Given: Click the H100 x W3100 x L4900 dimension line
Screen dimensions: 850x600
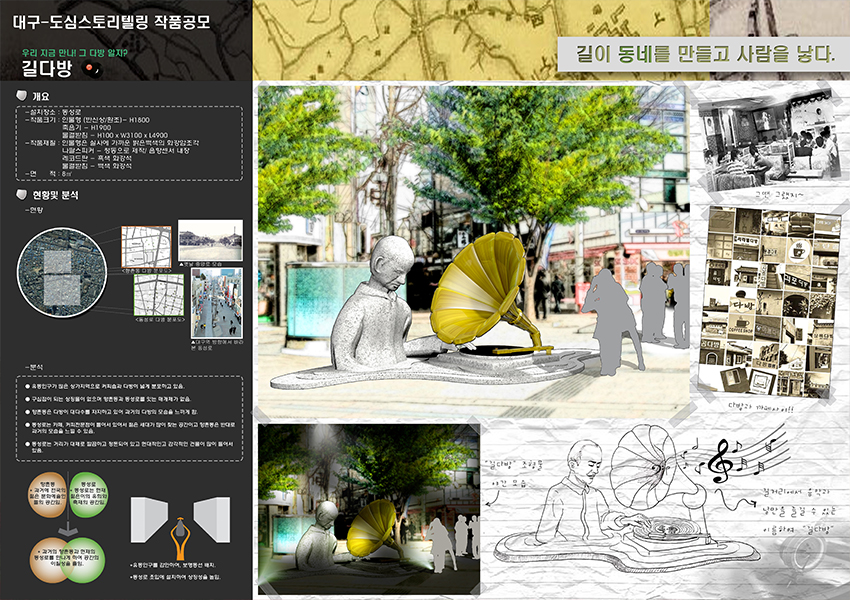Looking at the screenshot, I should pyautogui.click(x=115, y=135).
